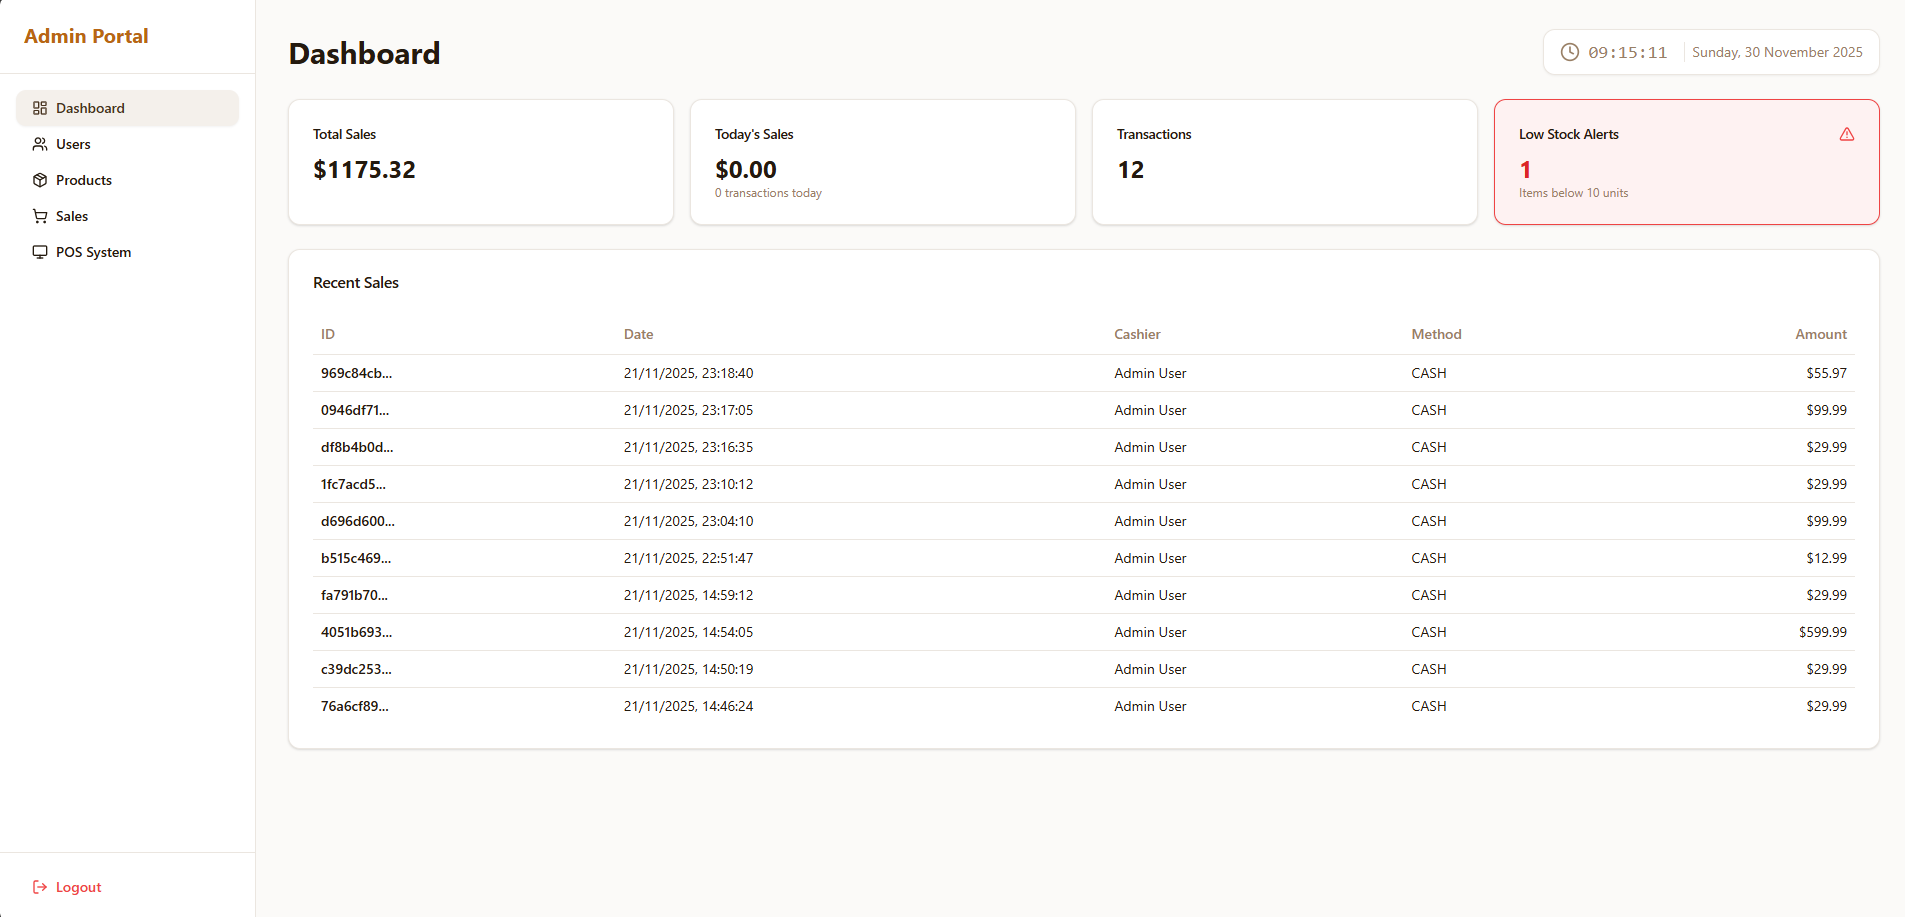Sort by the Amount column header
Image resolution: width=1905 pixels, height=917 pixels.
coord(1821,333)
